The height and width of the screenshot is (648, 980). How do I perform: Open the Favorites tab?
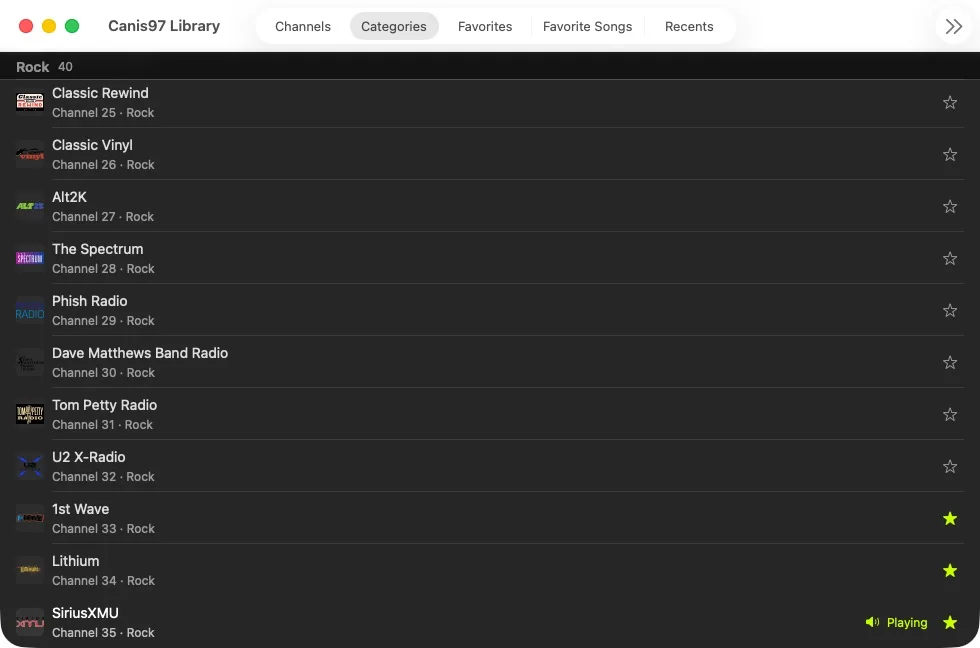(x=484, y=26)
